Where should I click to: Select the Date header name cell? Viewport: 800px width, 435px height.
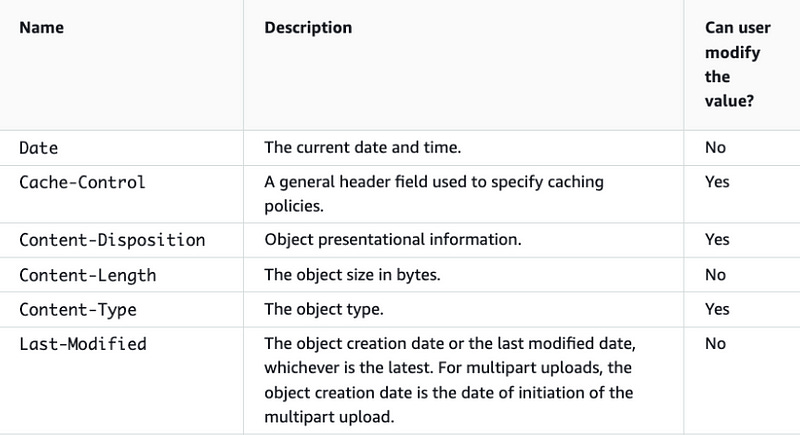point(38,148)
